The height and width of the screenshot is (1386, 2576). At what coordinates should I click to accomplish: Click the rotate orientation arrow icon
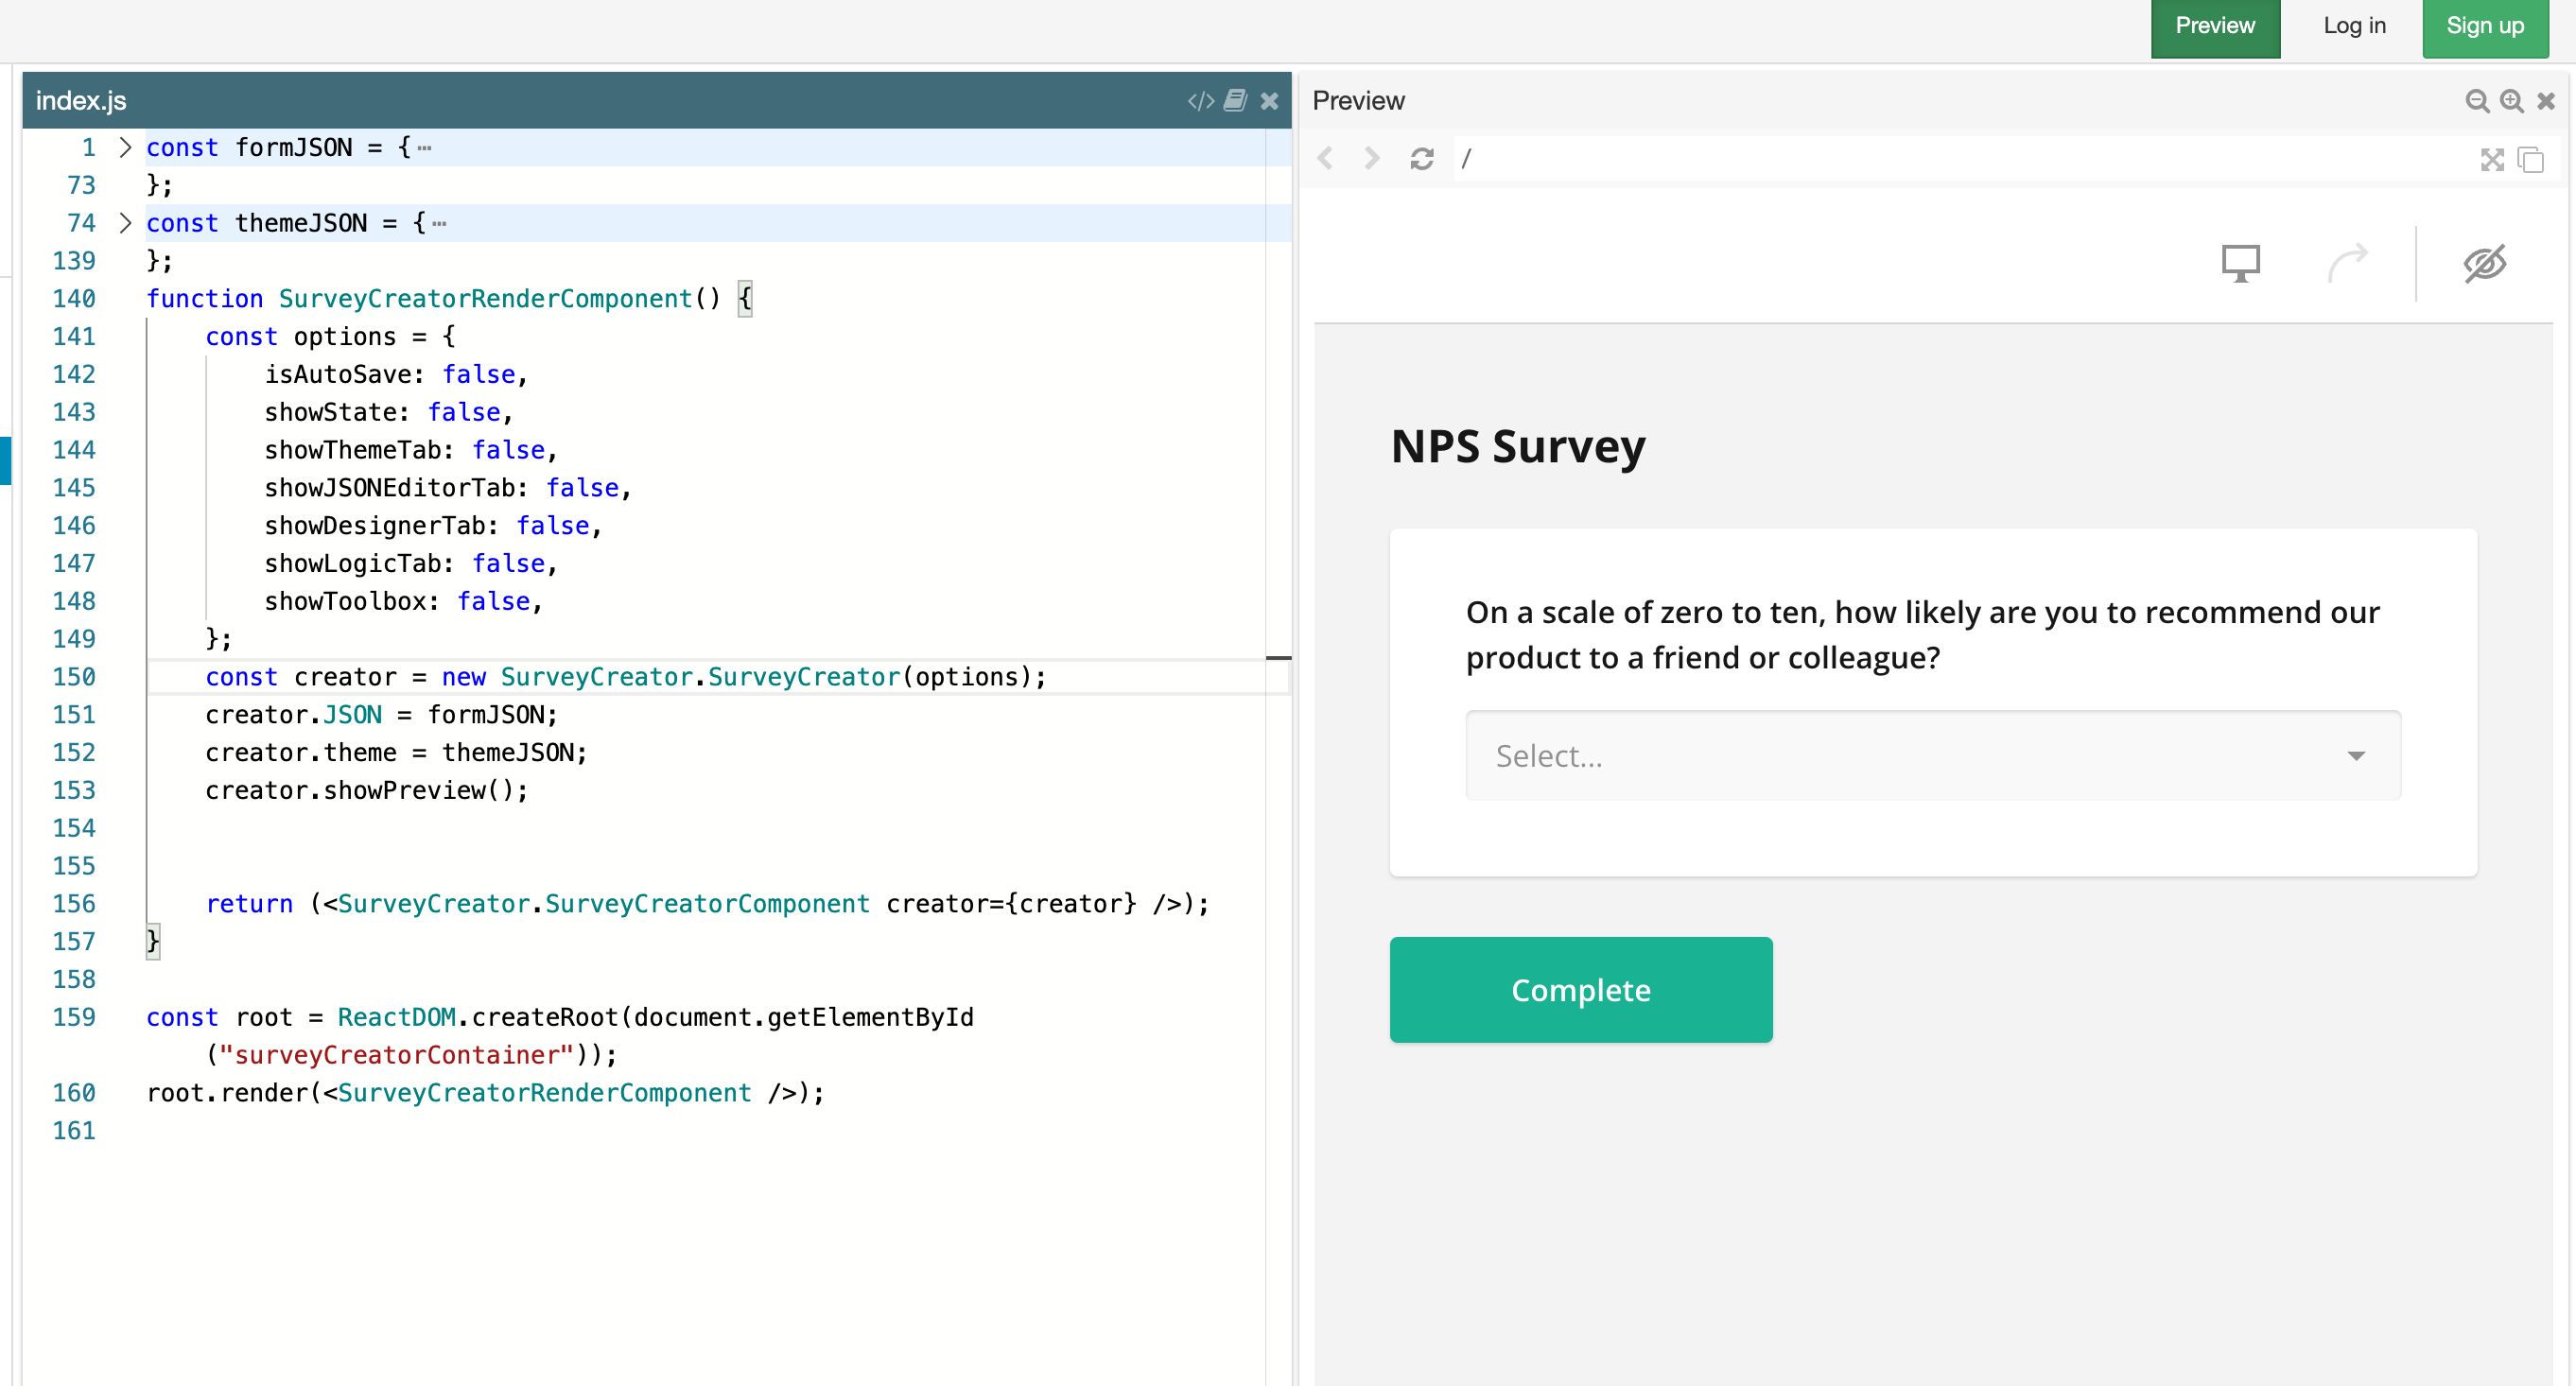[x=2349, y=263]
